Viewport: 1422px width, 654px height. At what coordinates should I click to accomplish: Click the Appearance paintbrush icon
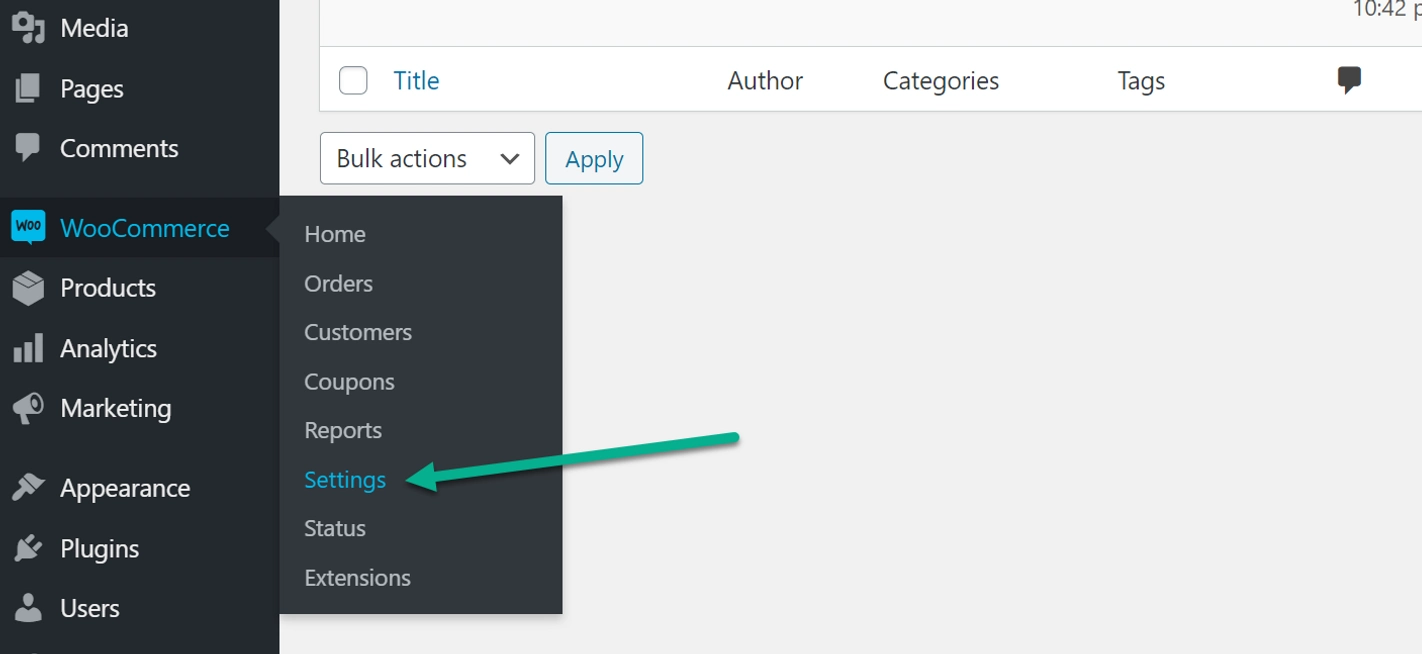28,488
